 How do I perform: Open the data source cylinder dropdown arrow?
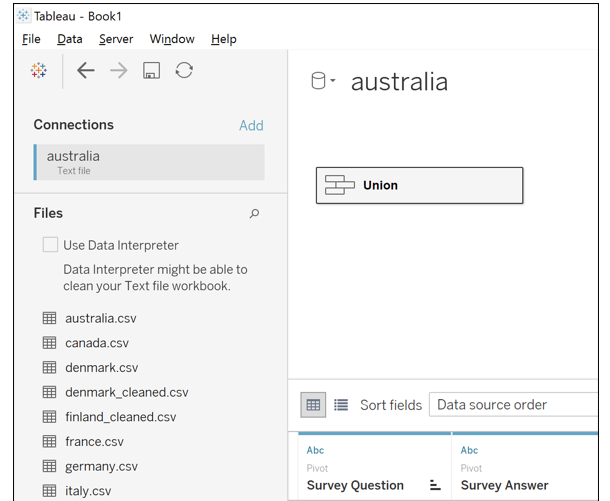(333, 82)
